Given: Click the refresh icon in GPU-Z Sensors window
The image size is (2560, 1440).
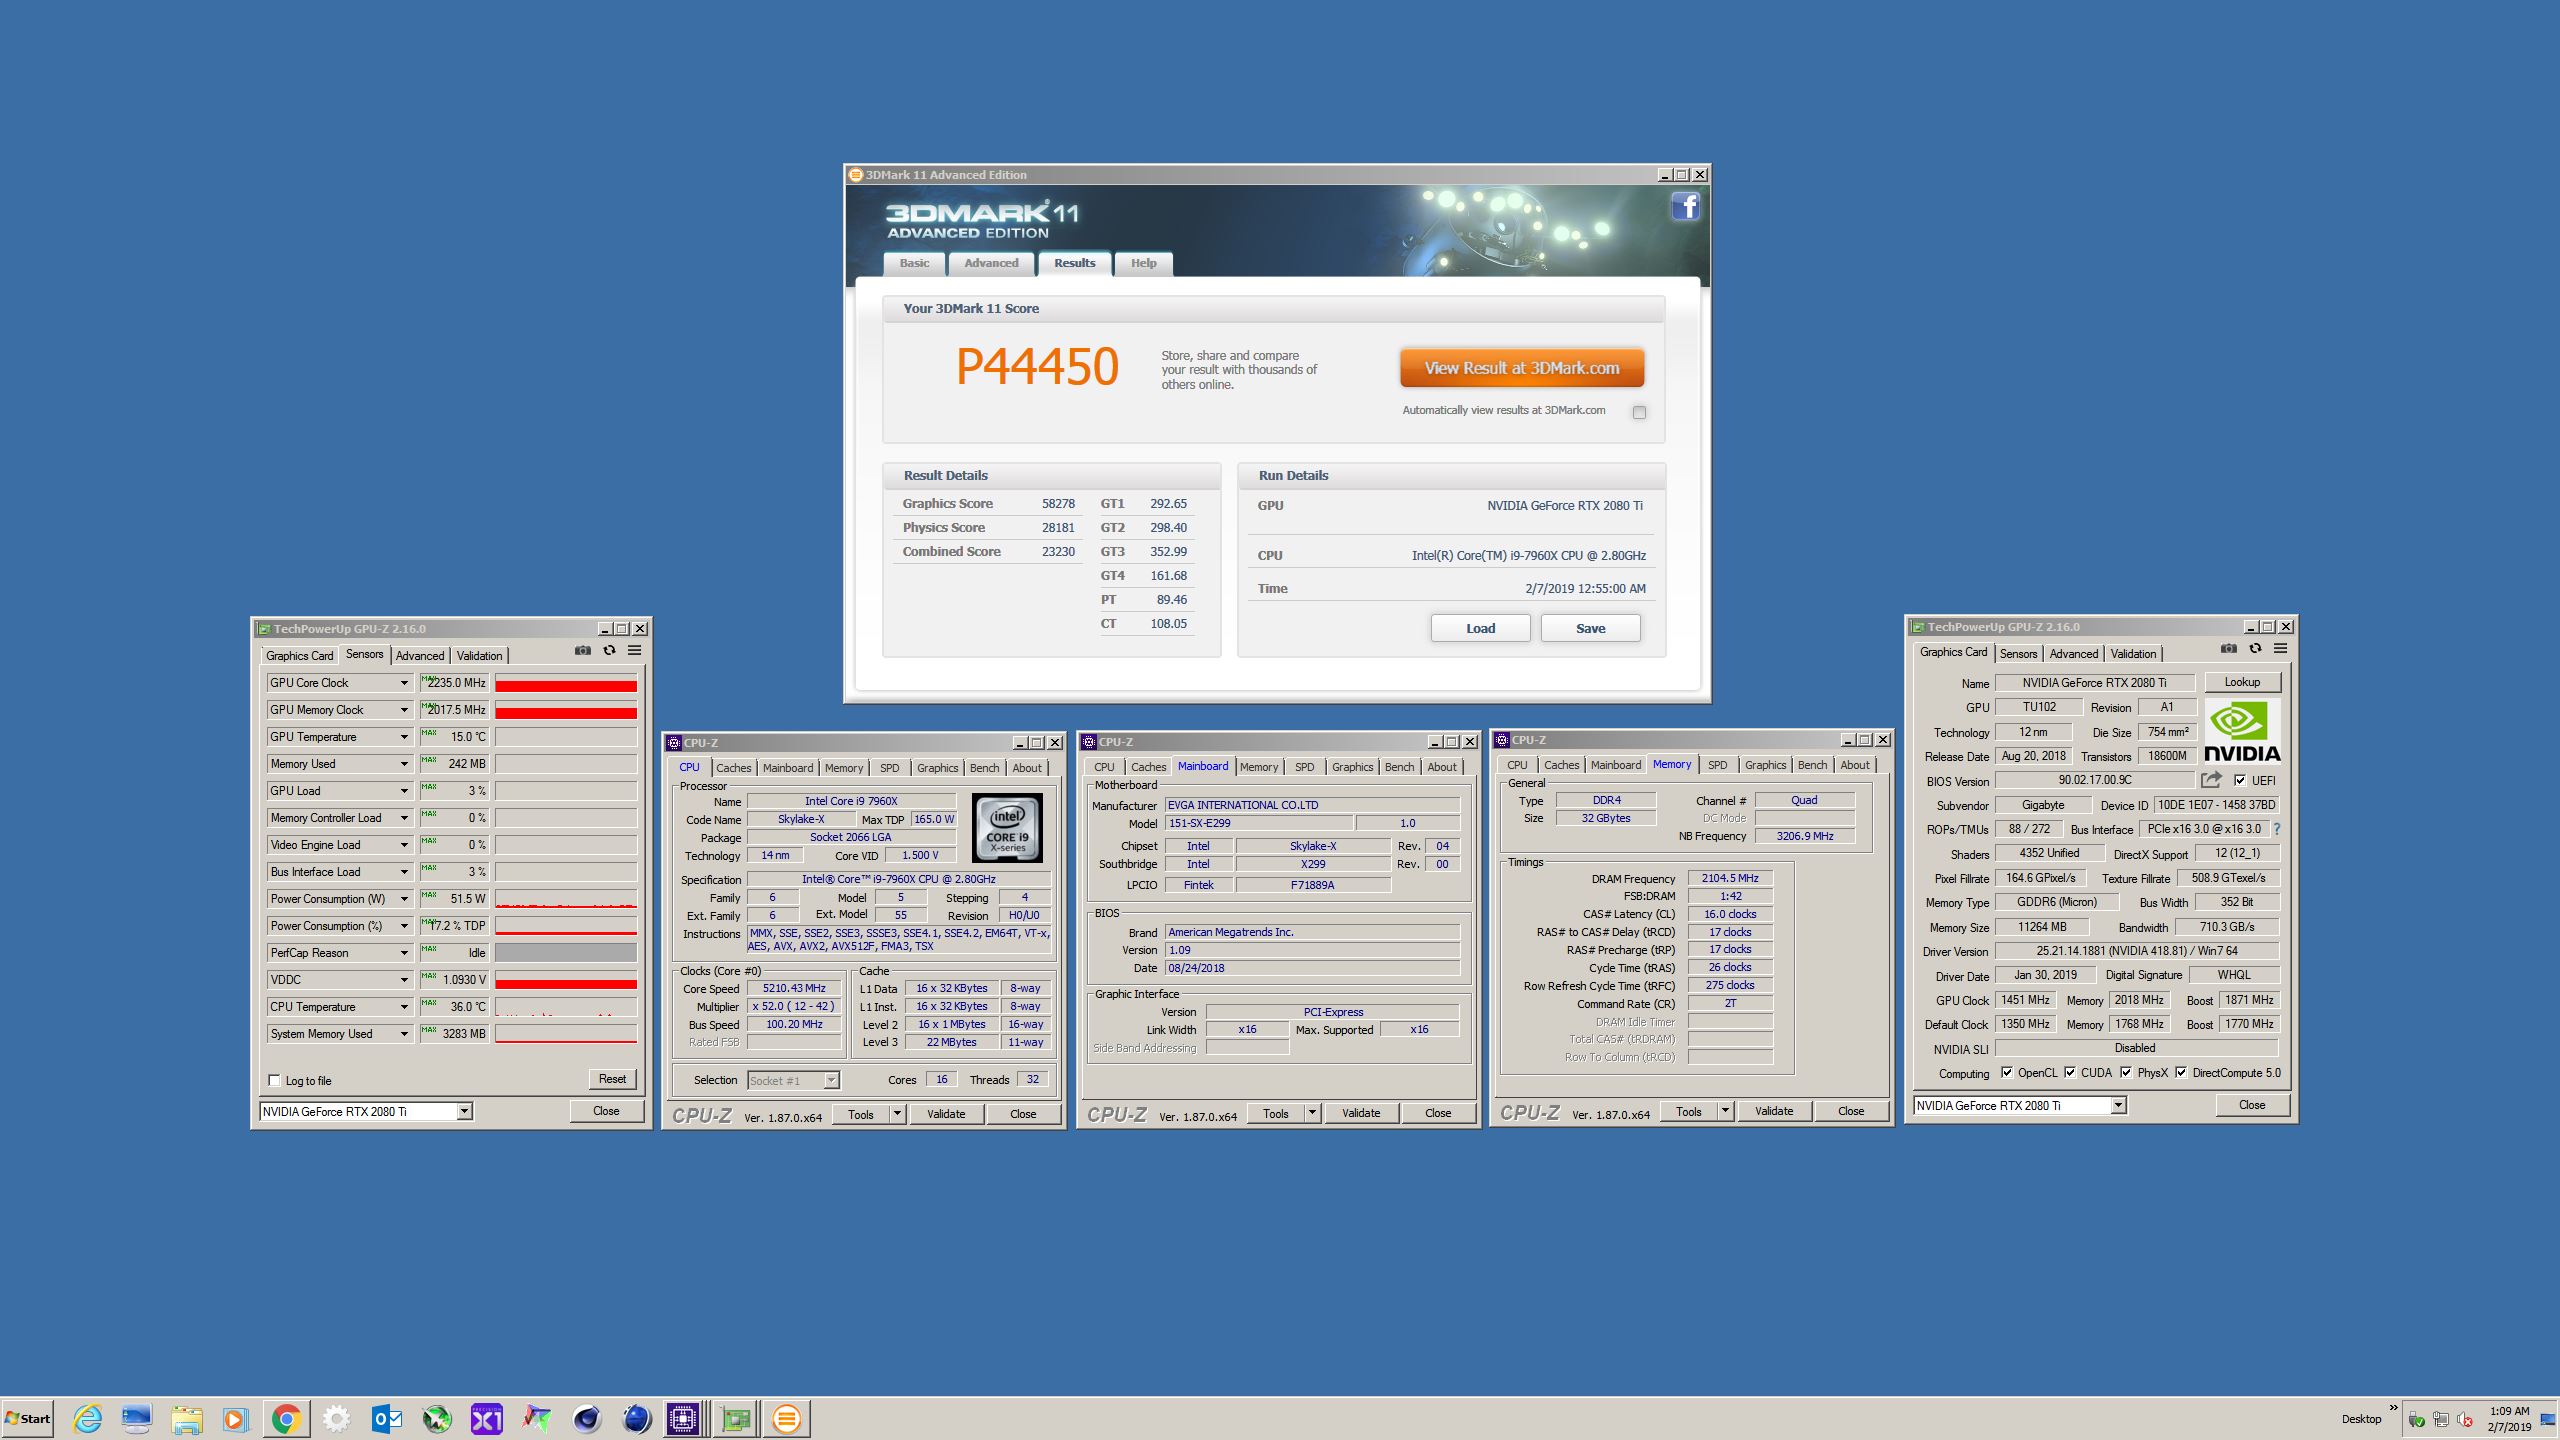Looking at the screenshot, I should (609, 651).
